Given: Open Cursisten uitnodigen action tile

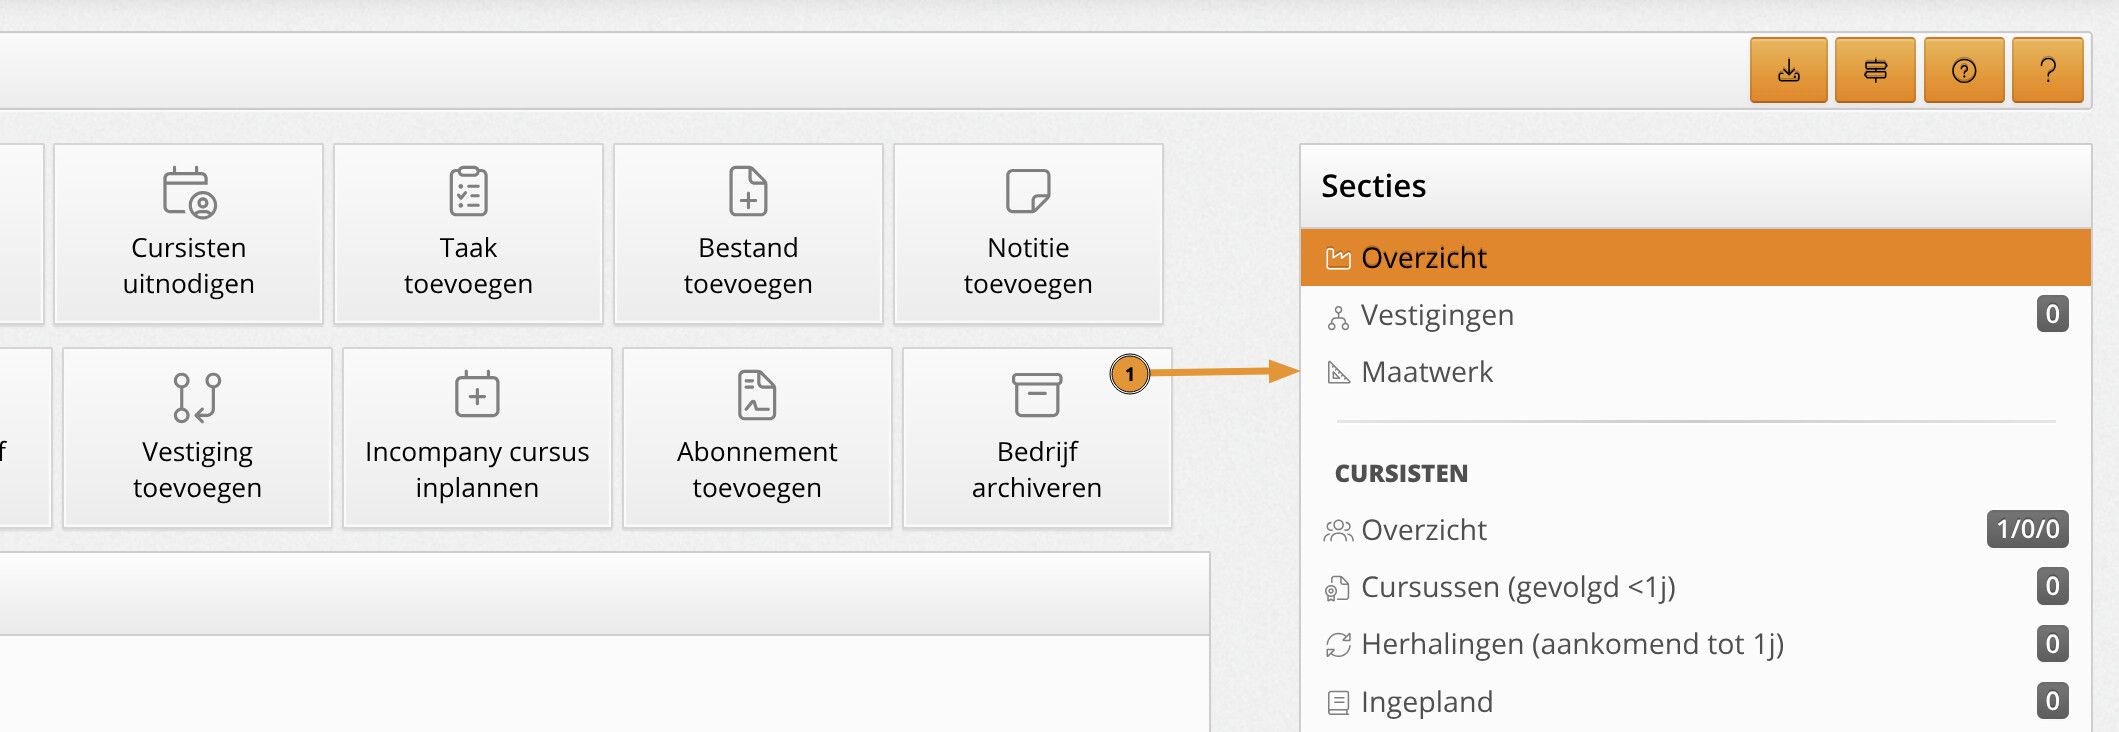Looking at the screenshot, I should tap(188, 234).
